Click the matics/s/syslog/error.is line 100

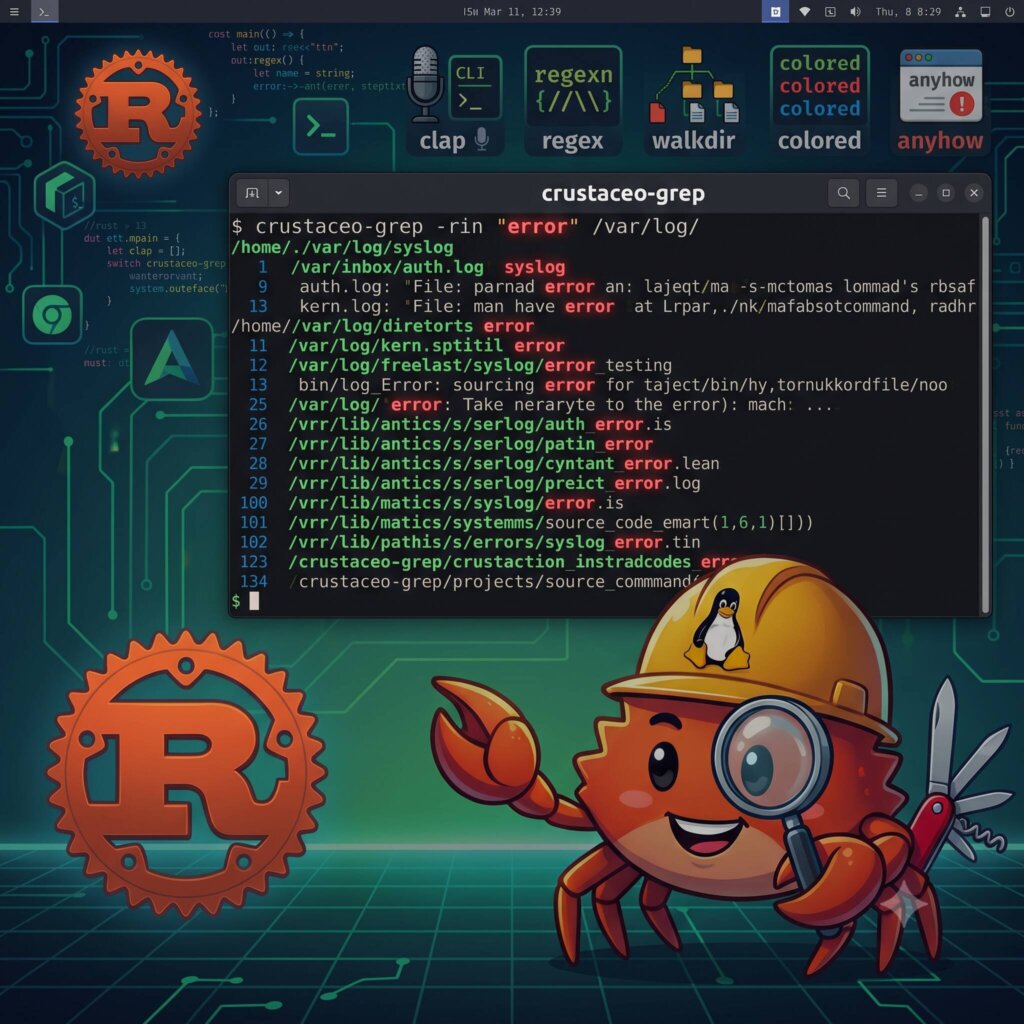click(x=432, y=502)
